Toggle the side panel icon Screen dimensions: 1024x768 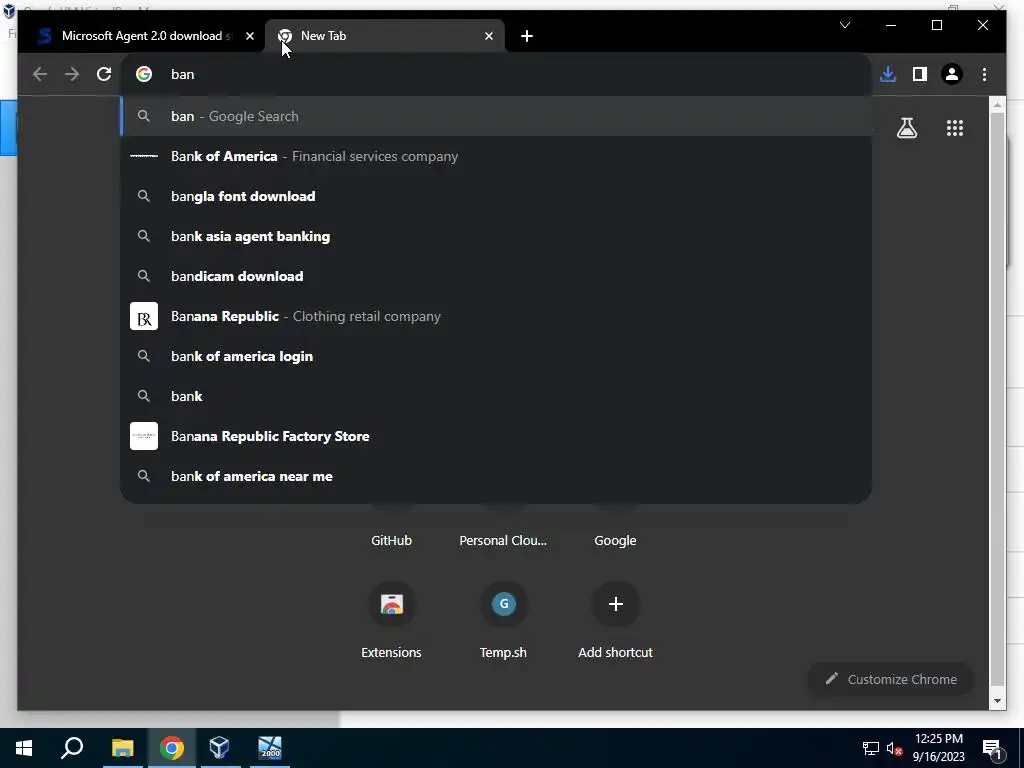pyautogui.click(x=920, y=74)
